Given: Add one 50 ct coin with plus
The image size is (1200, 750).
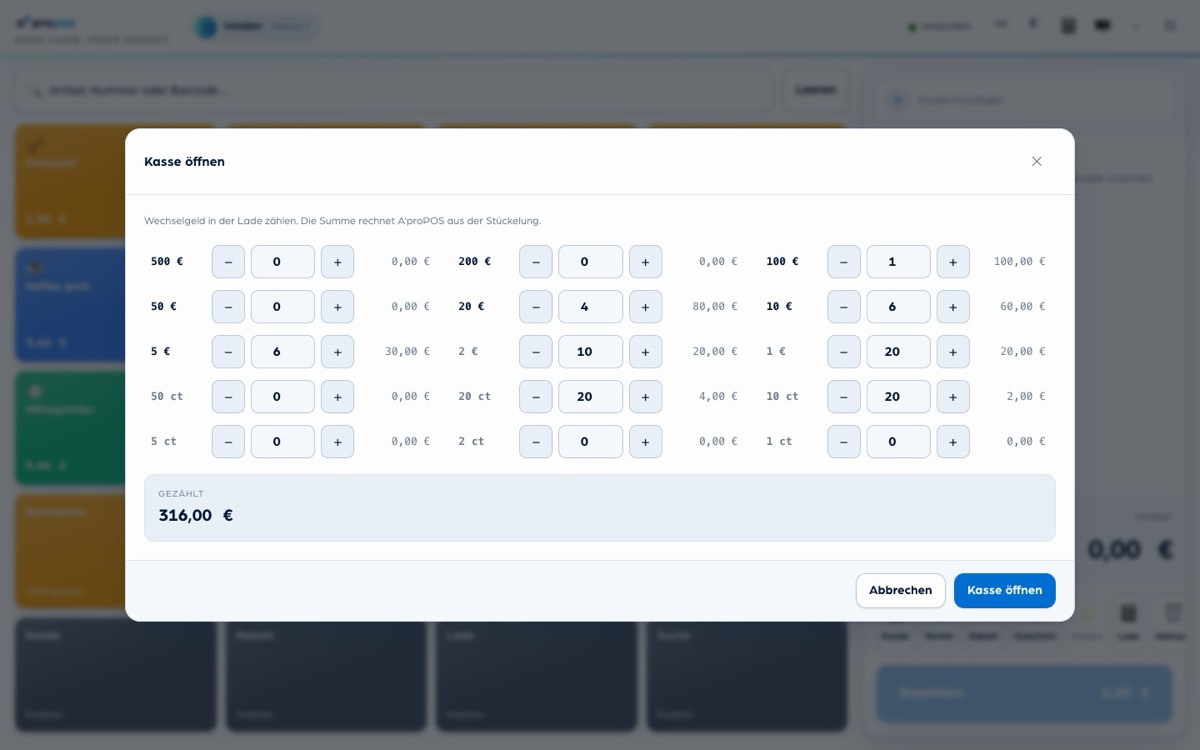Looking at the screenshot, I should coord(337,397).
